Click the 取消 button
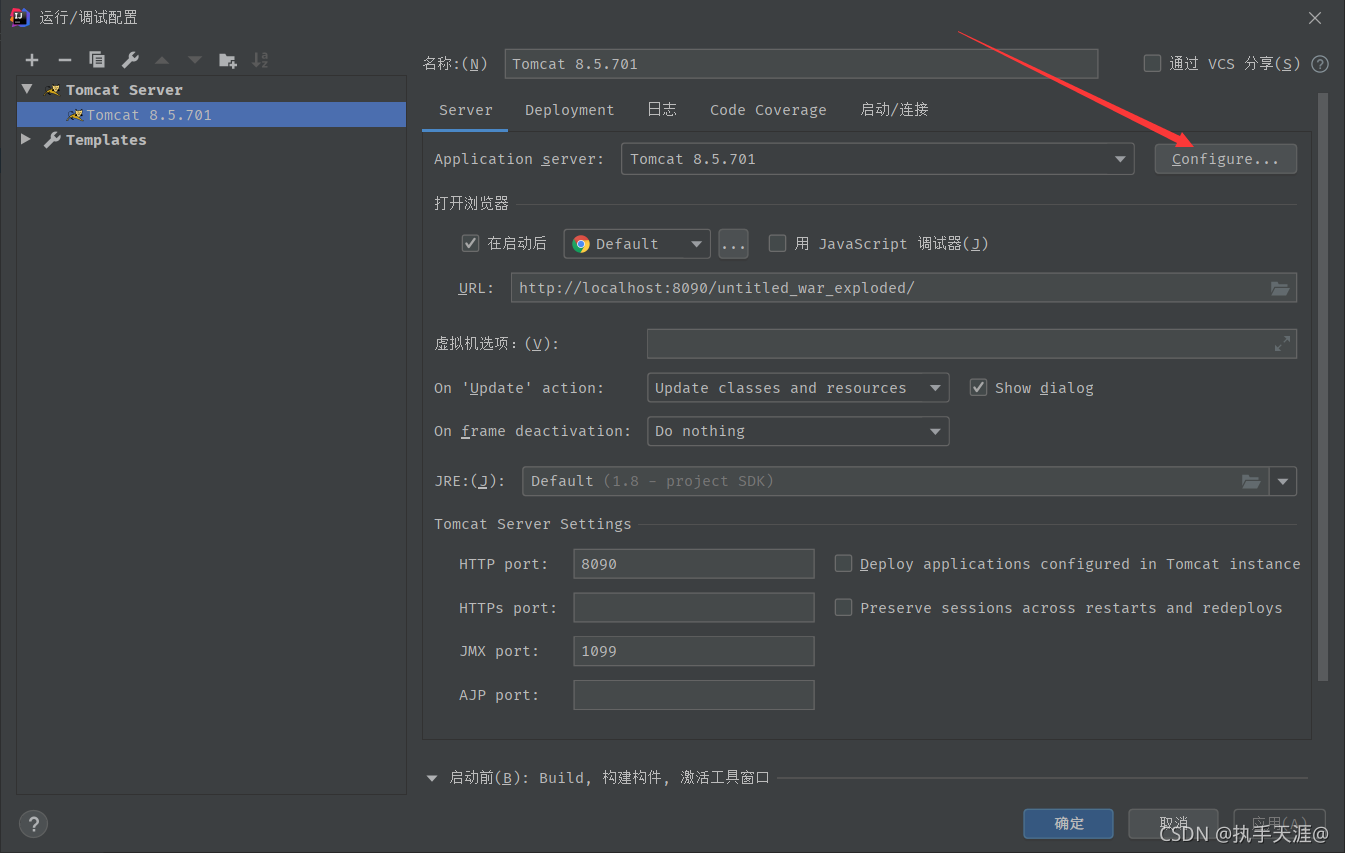1345x853 pixels. pyautogui.click(x=1174, y=824)
